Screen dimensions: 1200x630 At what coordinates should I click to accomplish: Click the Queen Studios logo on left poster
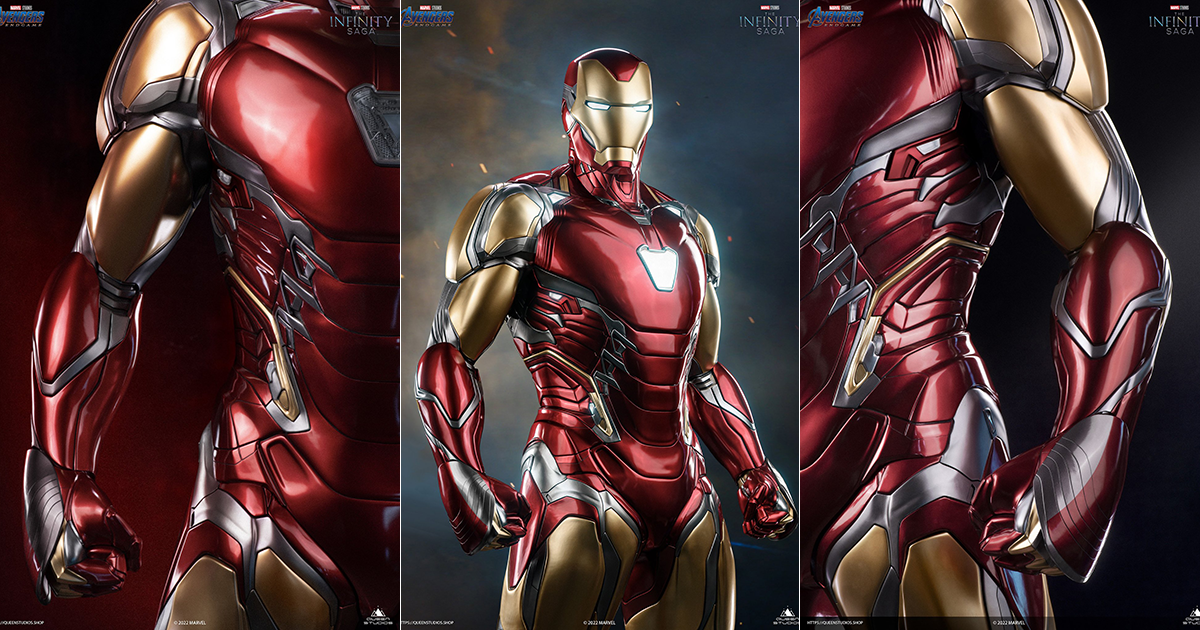pyautogui.click(x=377, y=614)
